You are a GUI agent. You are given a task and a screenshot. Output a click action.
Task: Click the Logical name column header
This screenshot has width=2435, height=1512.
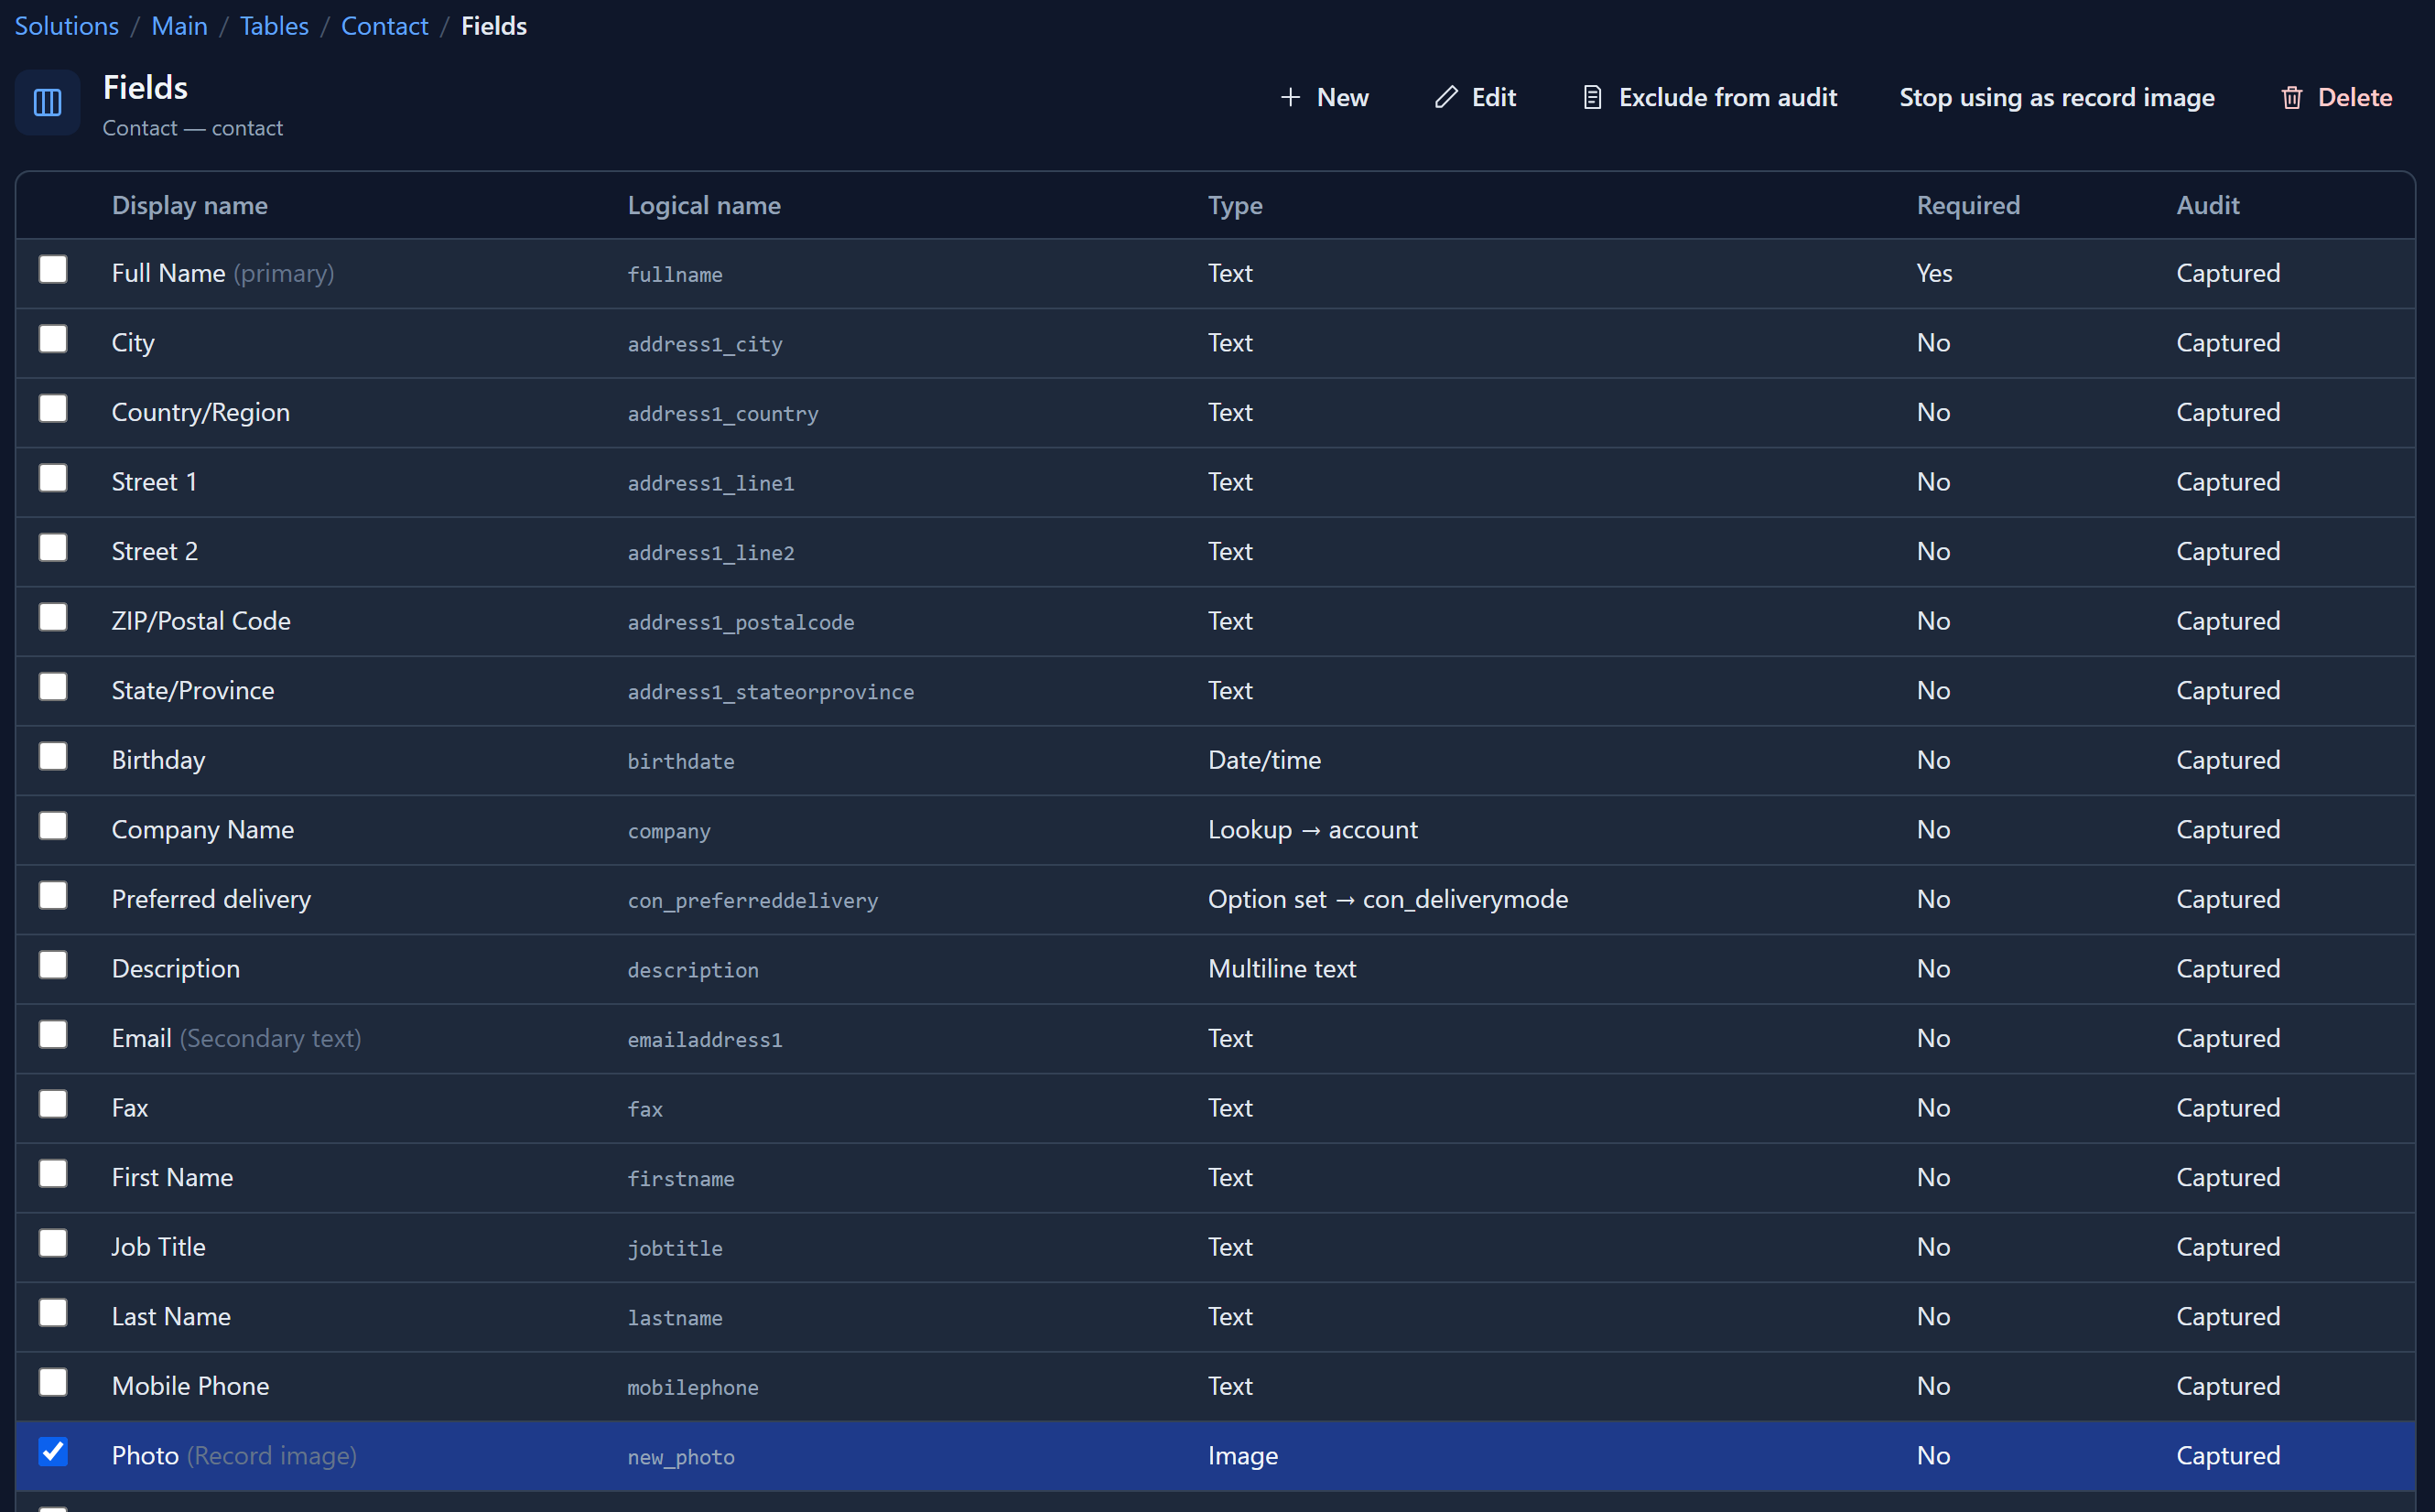coord(704,205)
